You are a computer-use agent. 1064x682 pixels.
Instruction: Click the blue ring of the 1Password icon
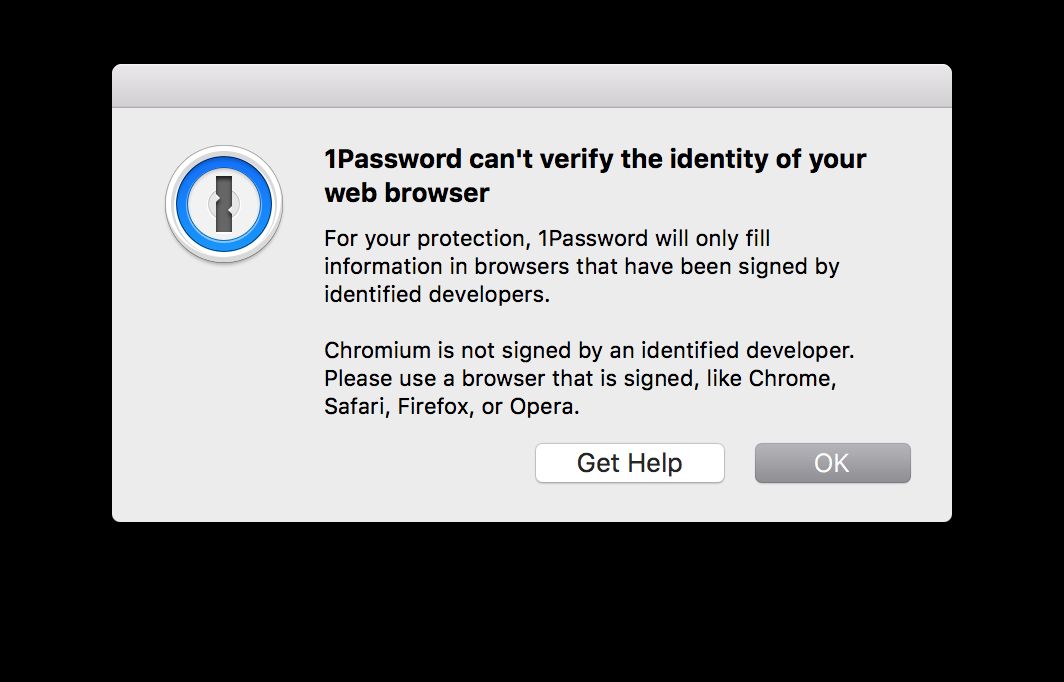click(188, 204)
